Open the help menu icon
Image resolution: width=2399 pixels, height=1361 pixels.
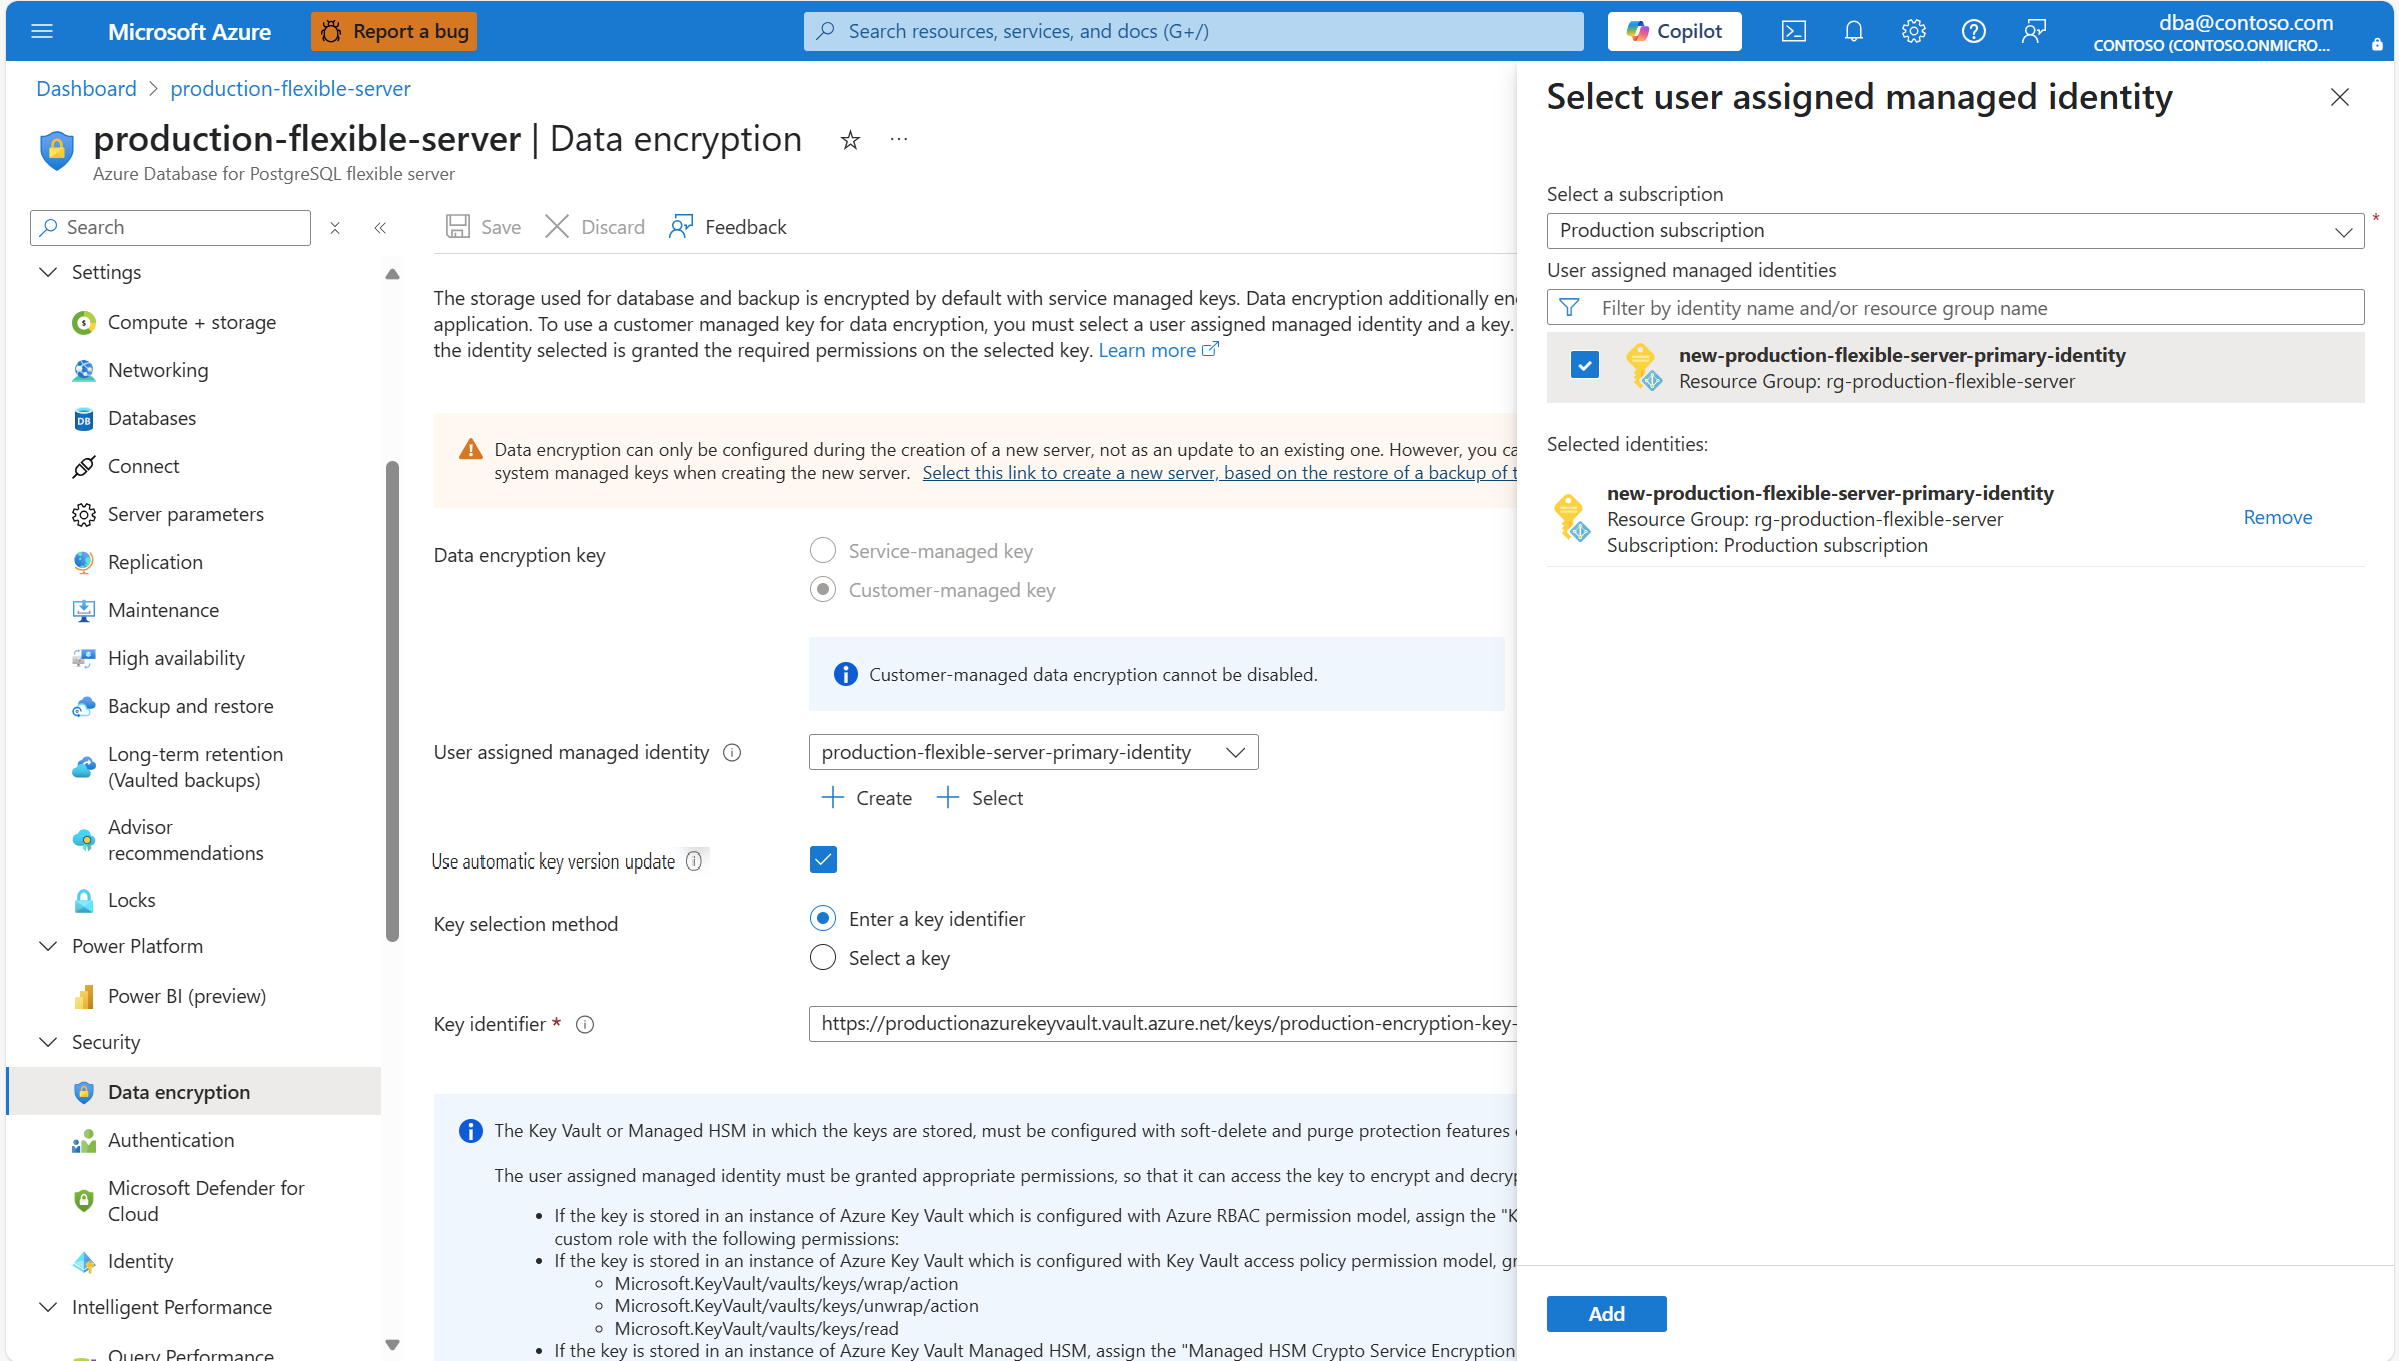[x=1973, y=31]
